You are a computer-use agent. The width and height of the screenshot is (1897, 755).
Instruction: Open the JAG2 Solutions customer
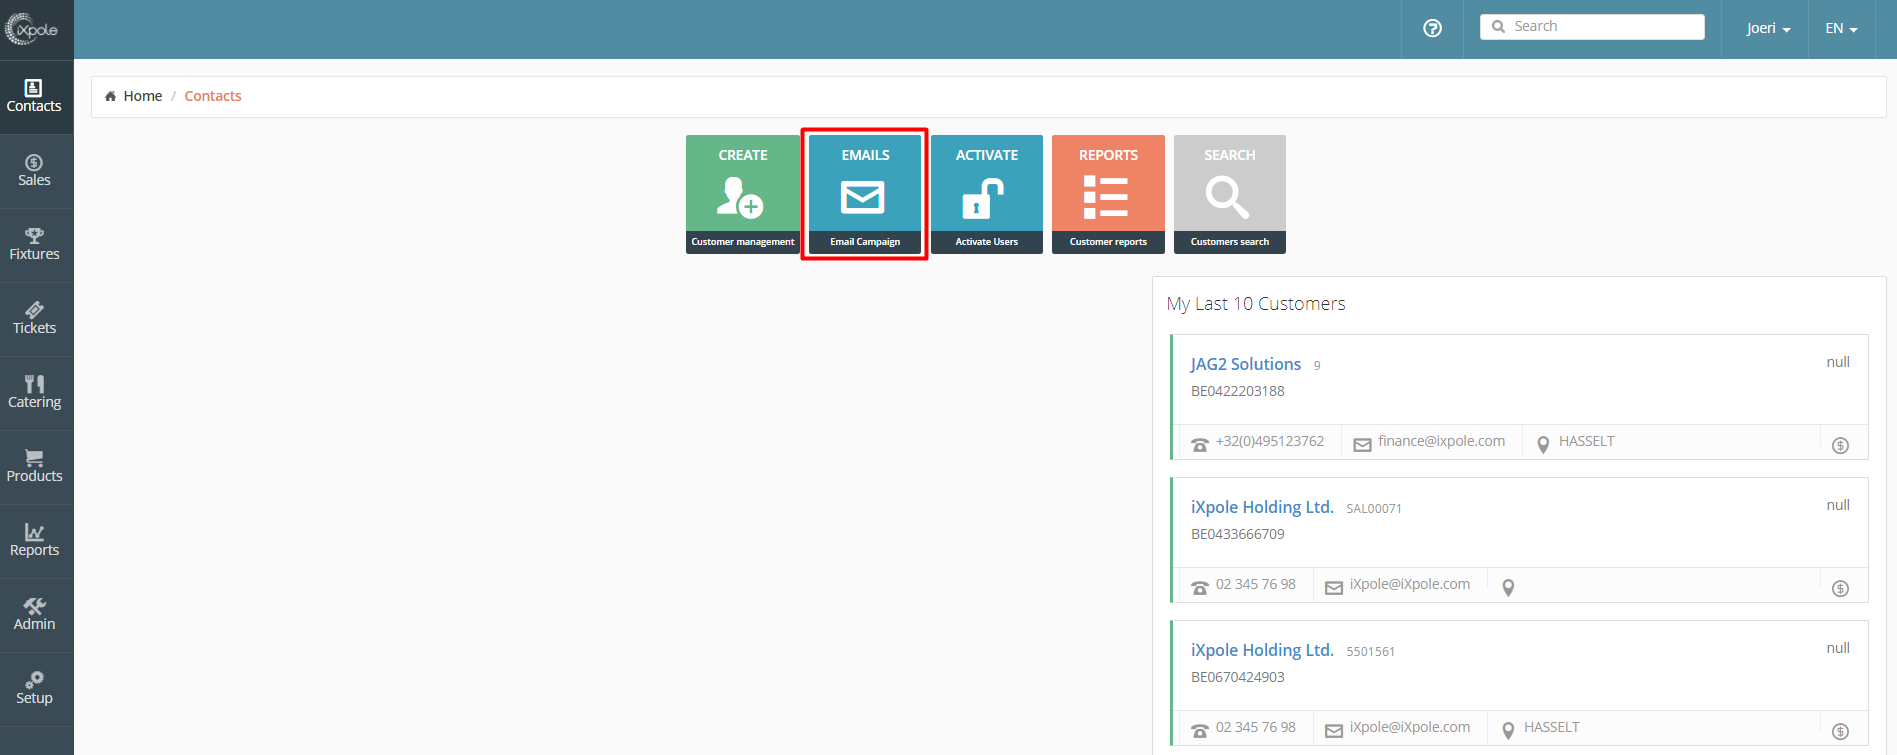(1245, 364)
